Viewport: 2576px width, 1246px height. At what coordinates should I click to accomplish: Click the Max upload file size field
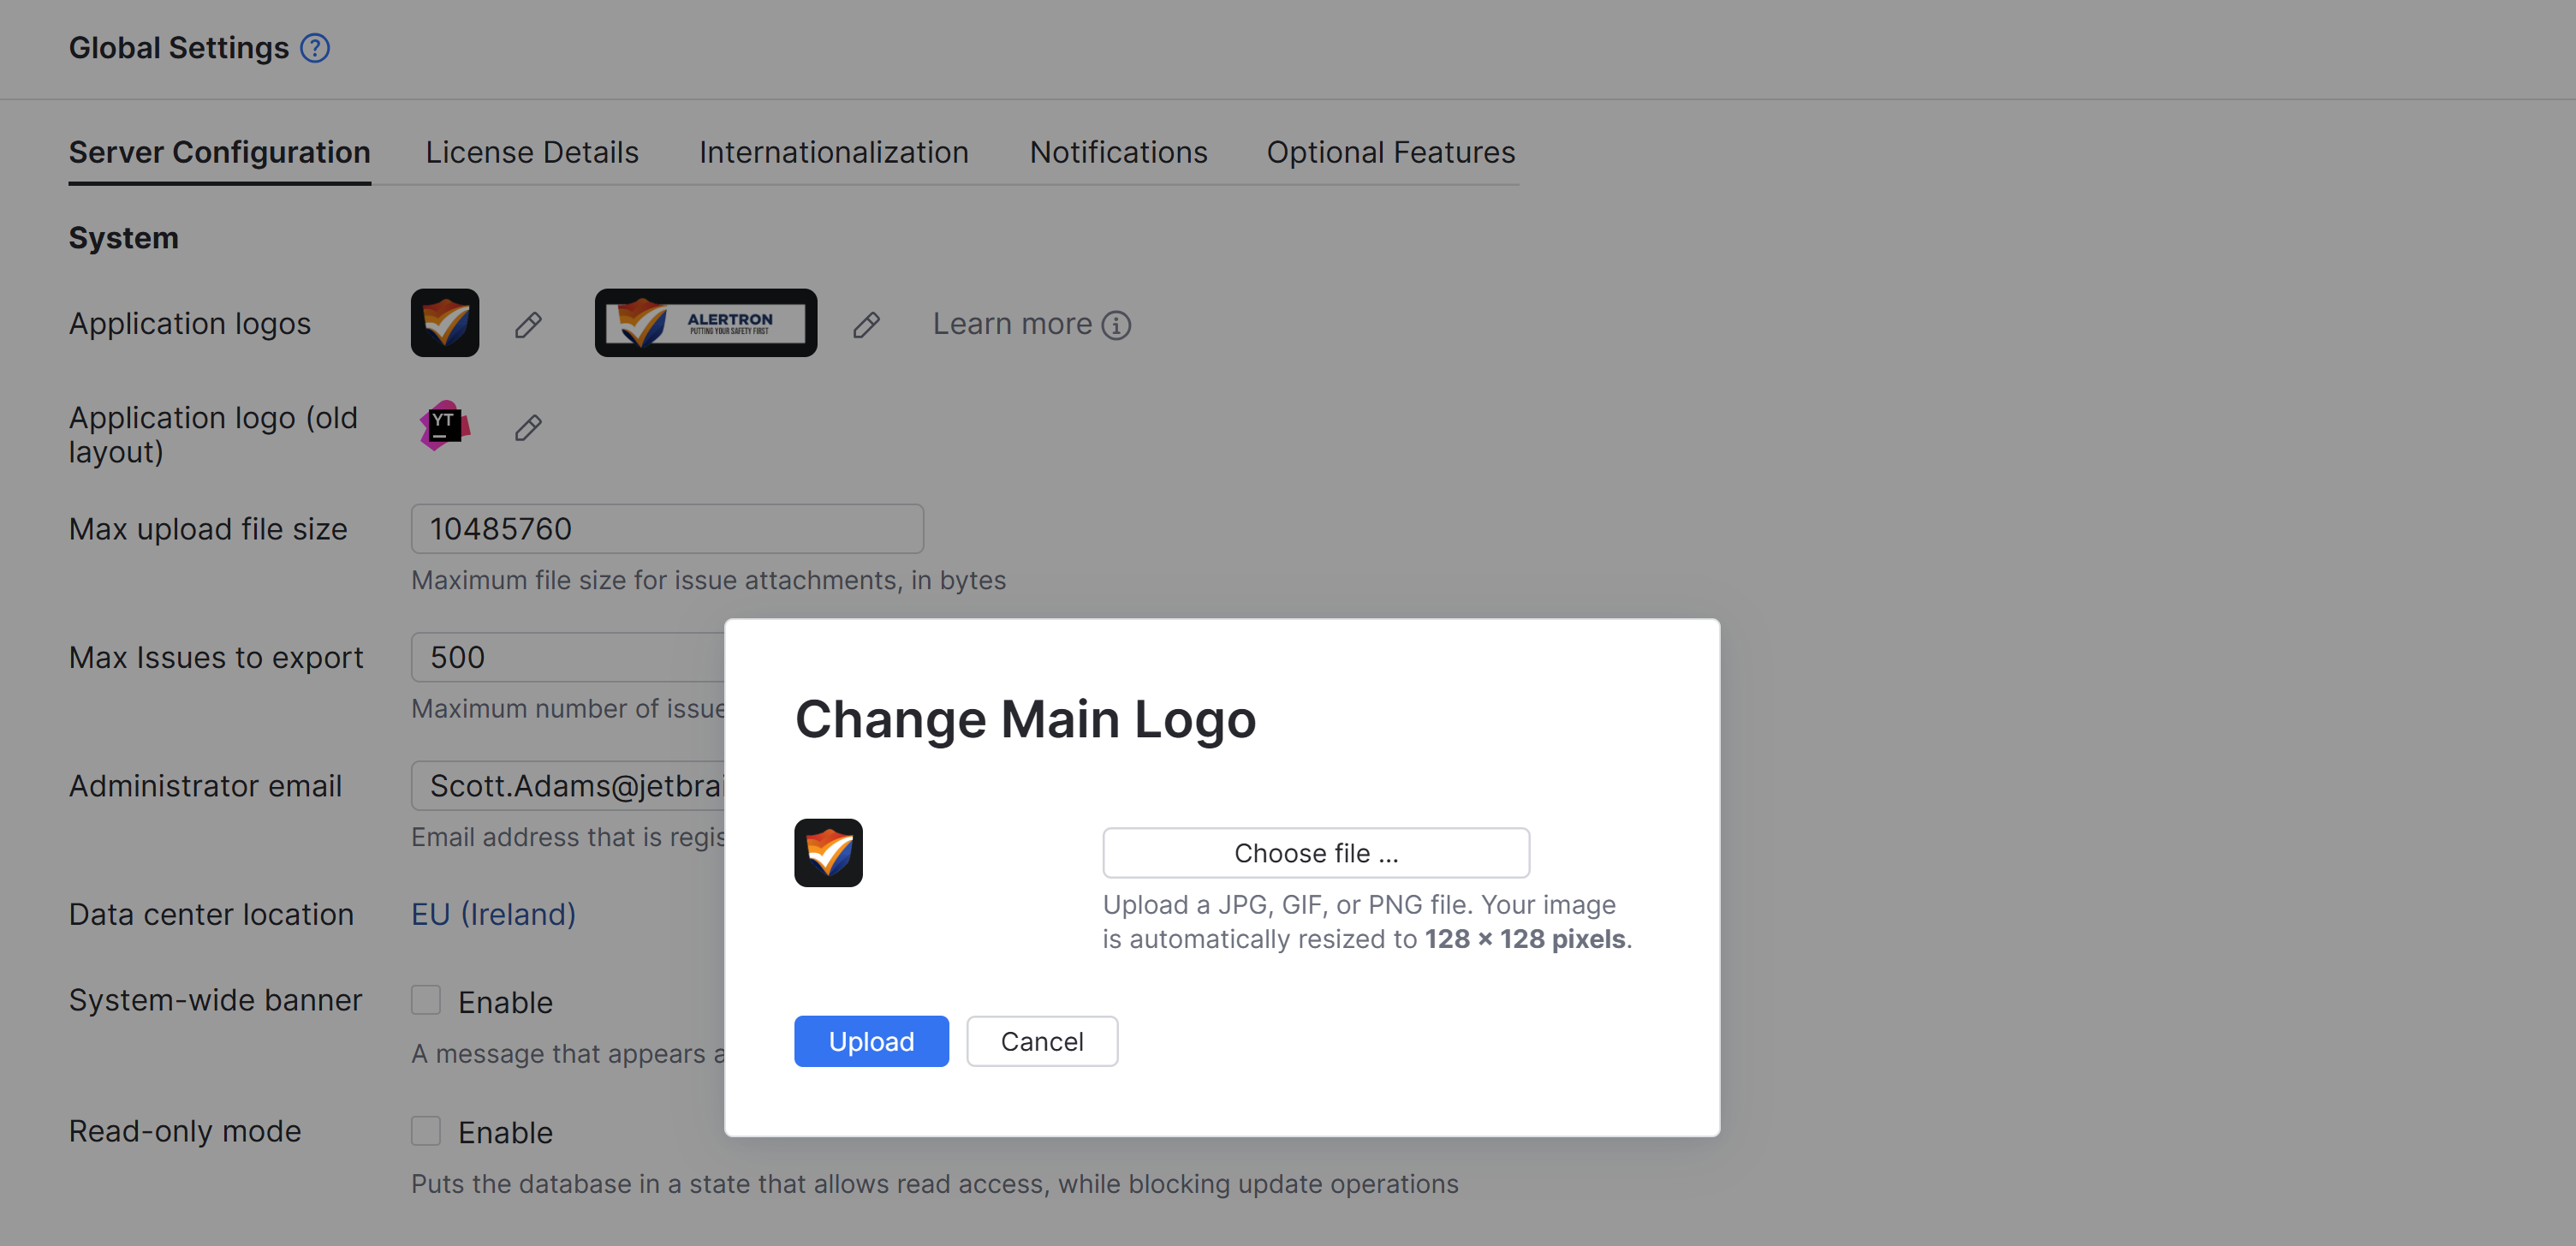(x=667, y=529)
